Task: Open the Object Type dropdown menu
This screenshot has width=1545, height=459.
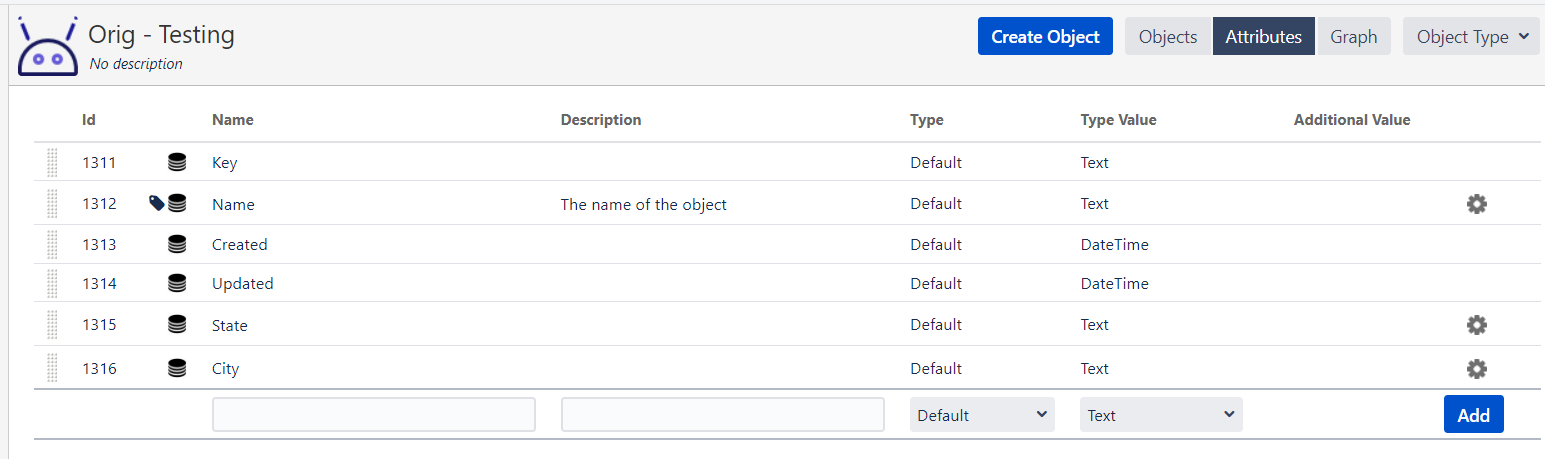Action: [x=1471, y=36]
